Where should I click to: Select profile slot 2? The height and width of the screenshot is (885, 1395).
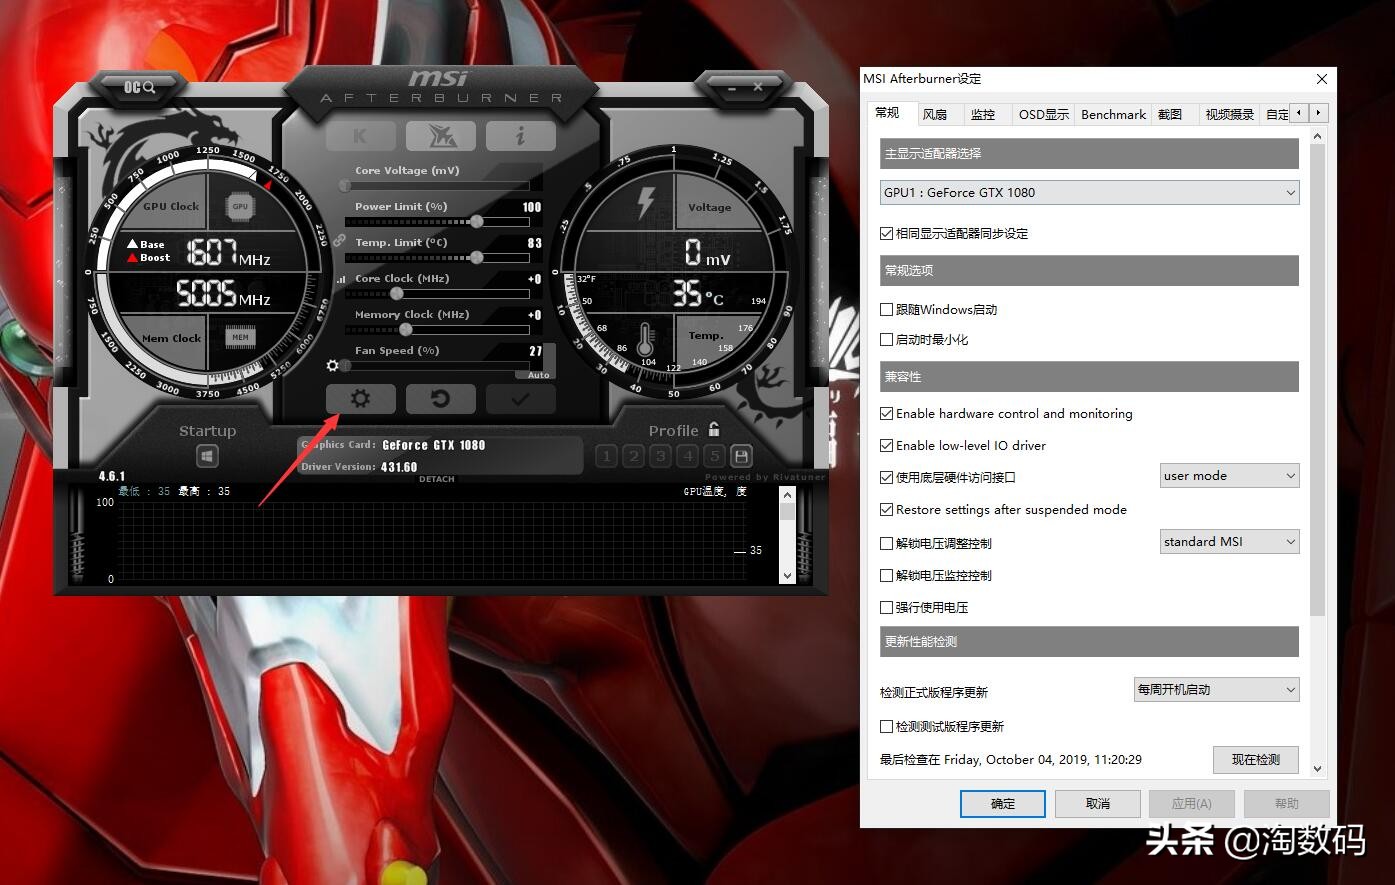(x=633, y=456)
